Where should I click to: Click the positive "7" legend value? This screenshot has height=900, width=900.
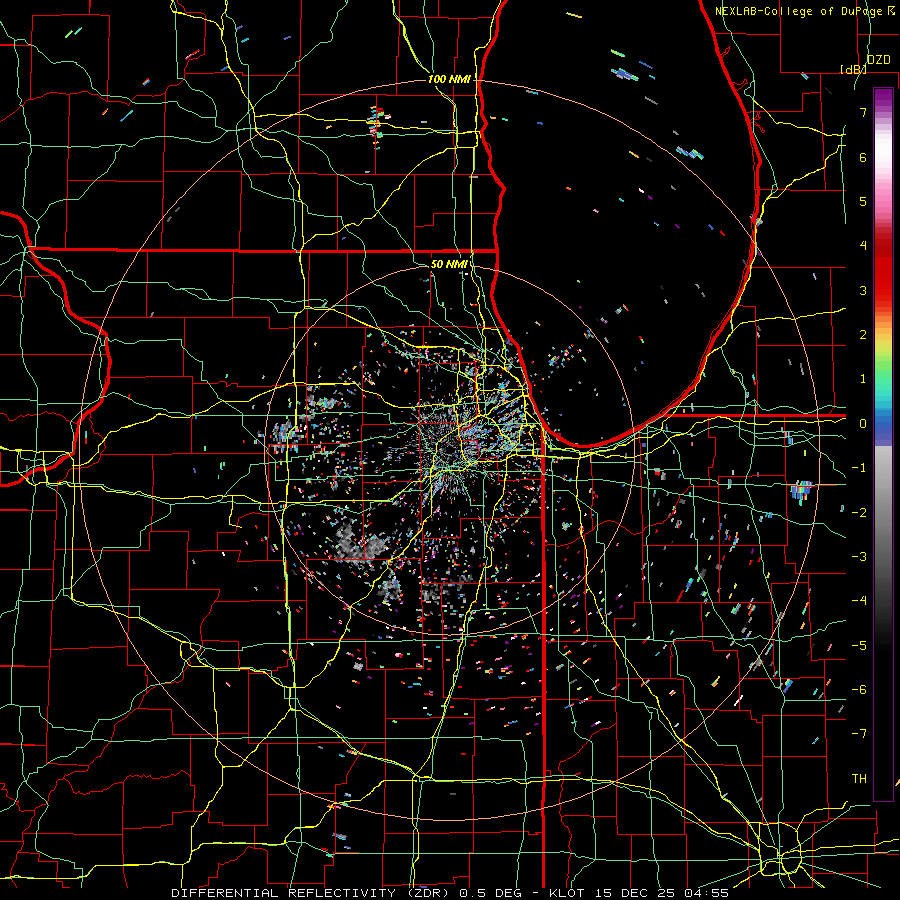[863, 112]
